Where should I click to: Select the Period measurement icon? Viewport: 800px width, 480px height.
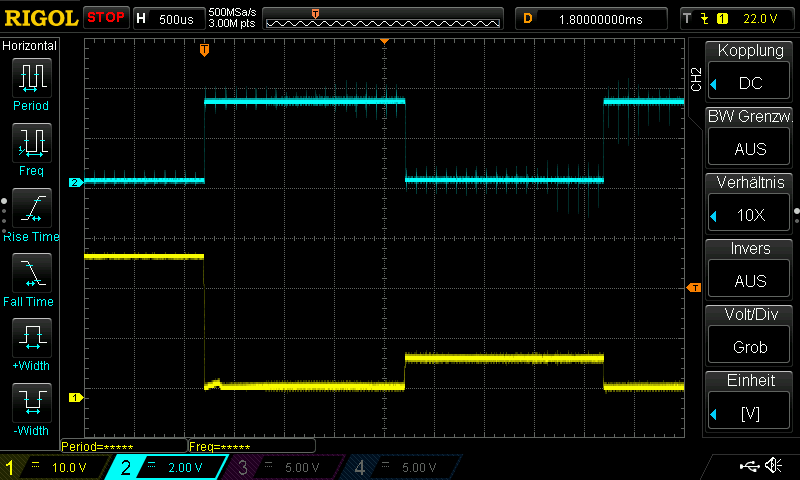coord(30,78)
